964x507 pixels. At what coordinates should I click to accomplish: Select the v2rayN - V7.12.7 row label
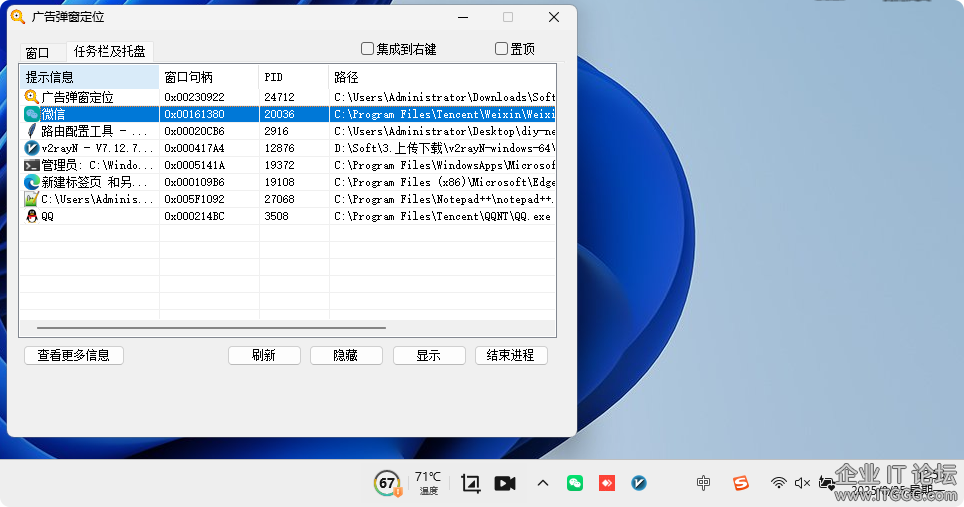[97, 148]
